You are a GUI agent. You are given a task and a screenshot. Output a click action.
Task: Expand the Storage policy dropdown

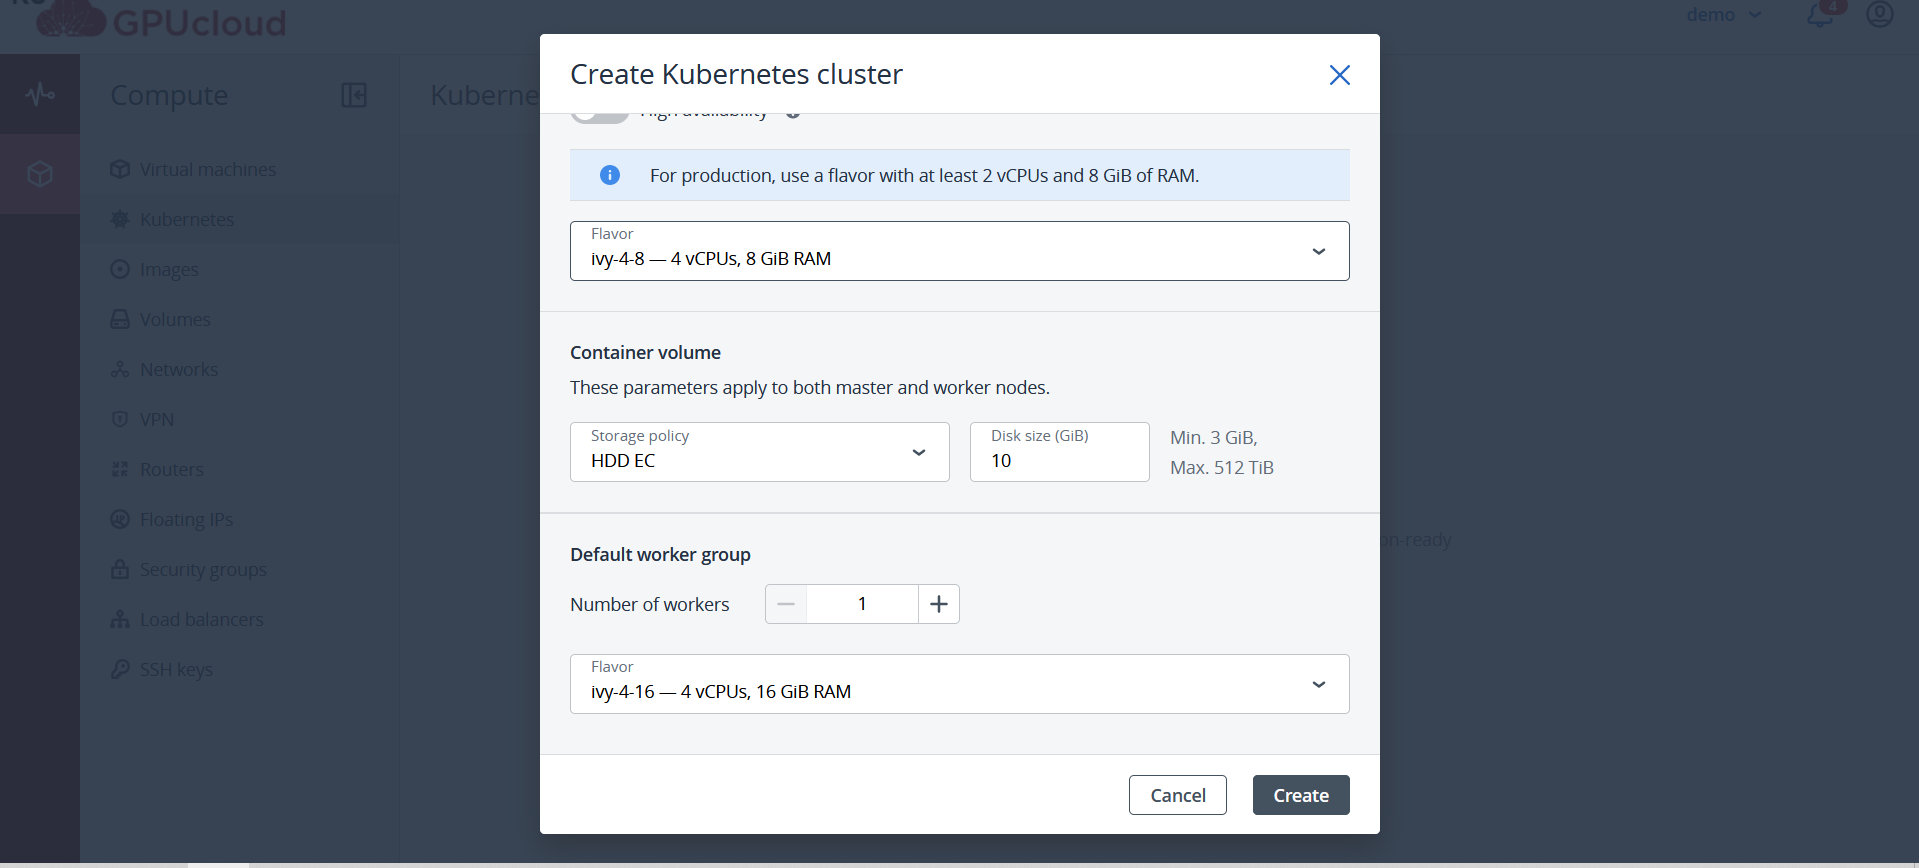[759, 452]
